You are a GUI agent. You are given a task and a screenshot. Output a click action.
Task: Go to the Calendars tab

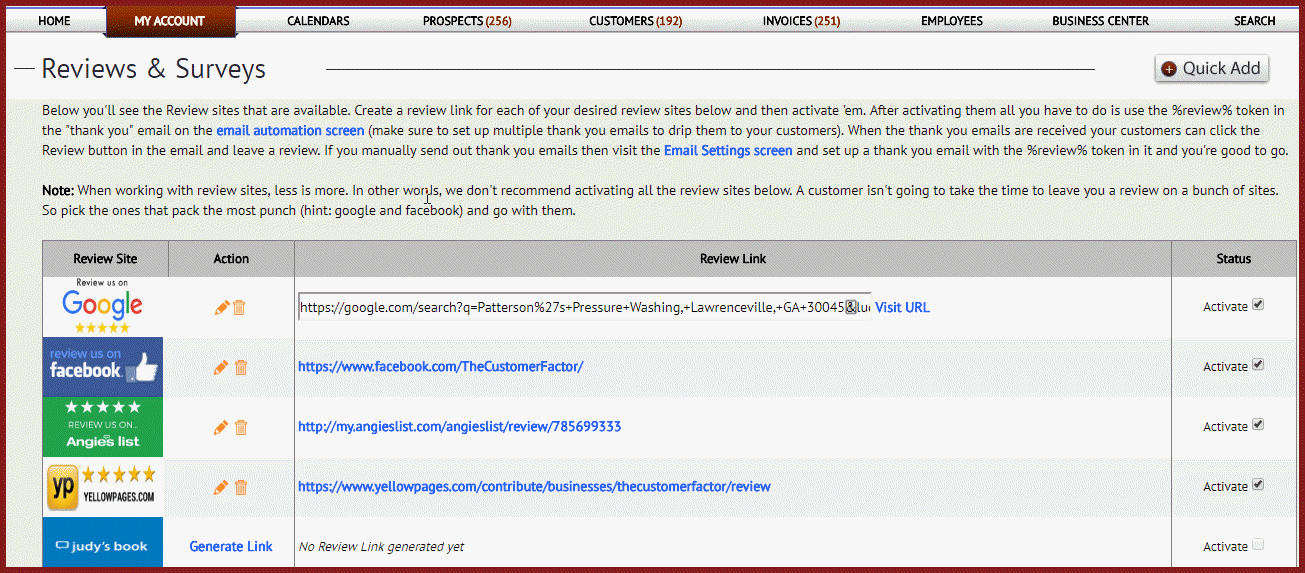click(x=318, y=20)
